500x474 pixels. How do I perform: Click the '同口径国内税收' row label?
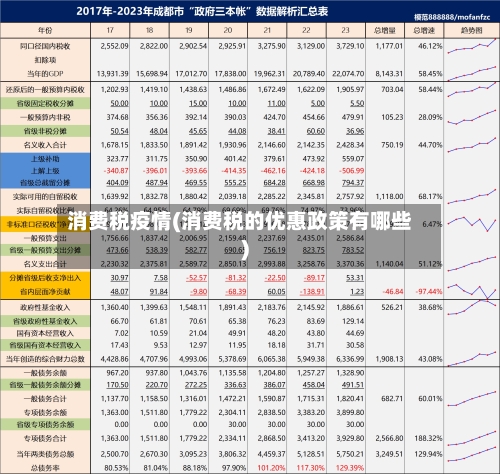click(45, 46)
